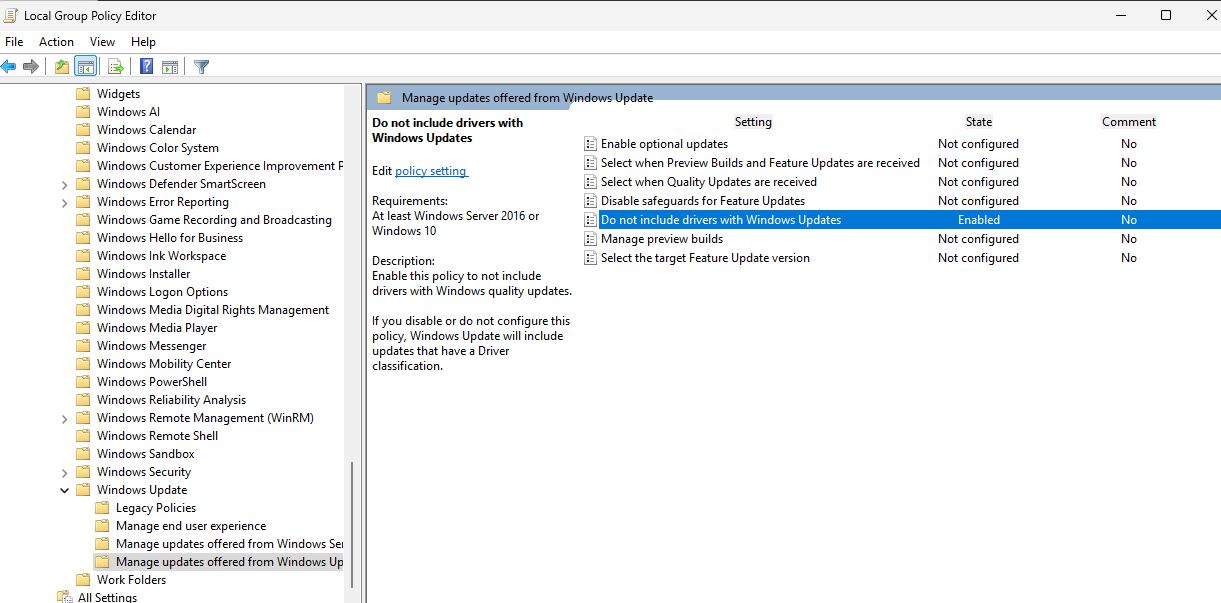This screenshot has height=603, width=1221.
Task: Open the Action menu
Action: [x=56, y=42]
